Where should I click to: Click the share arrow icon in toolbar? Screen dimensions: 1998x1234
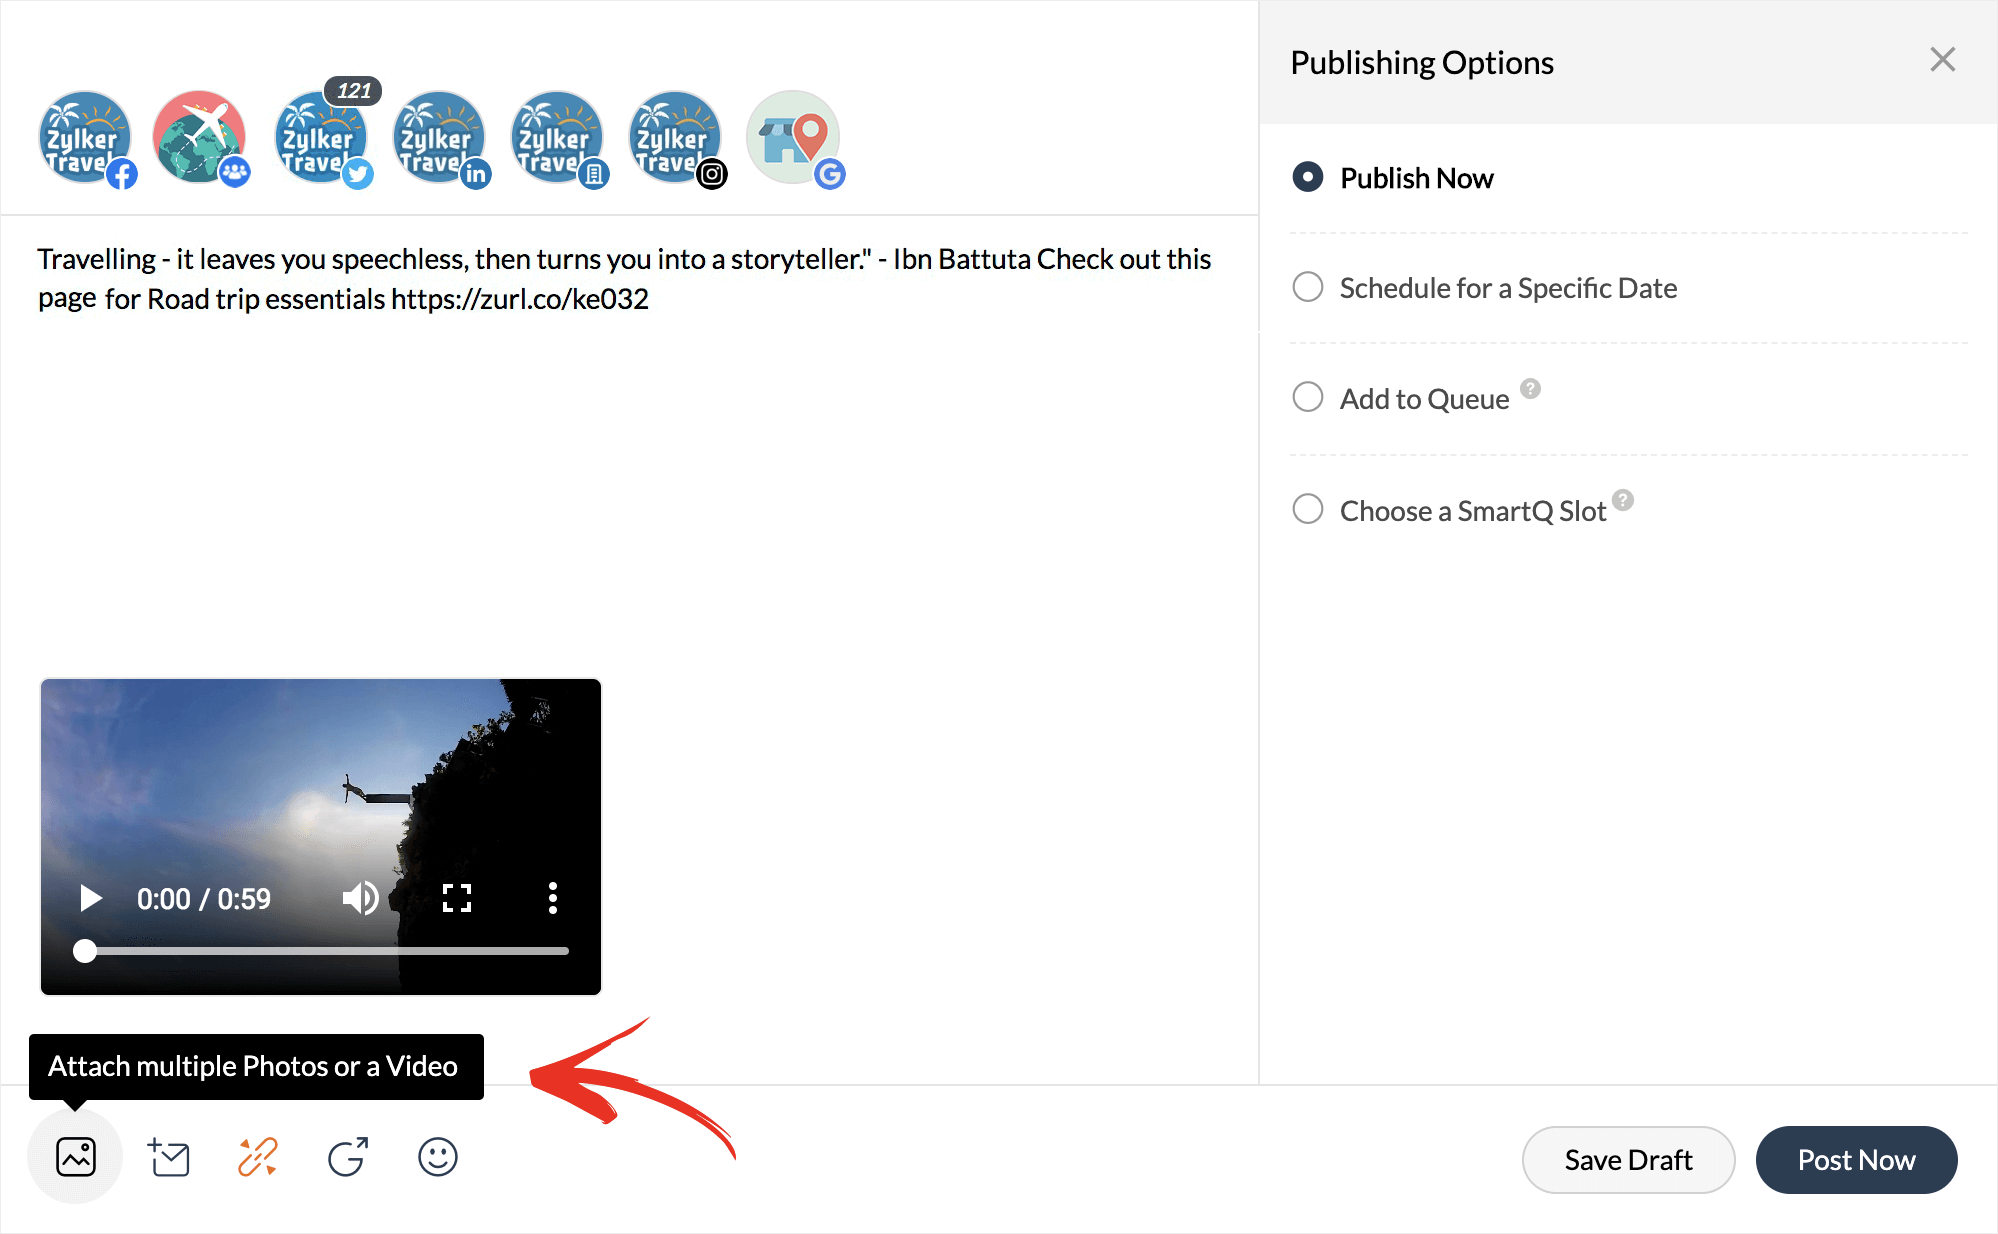[348, 1157]
